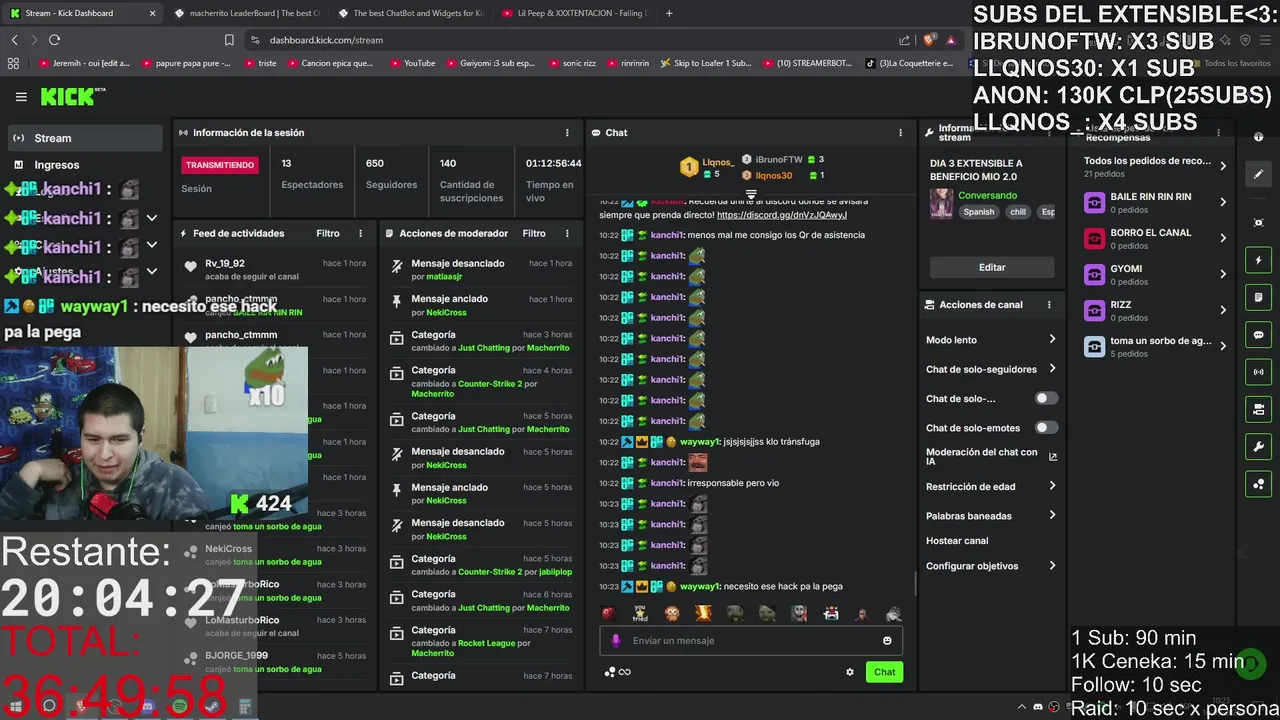Click the document notes icon in right toolbar
Screen dimensions: 1280x720
point(1259,297)
